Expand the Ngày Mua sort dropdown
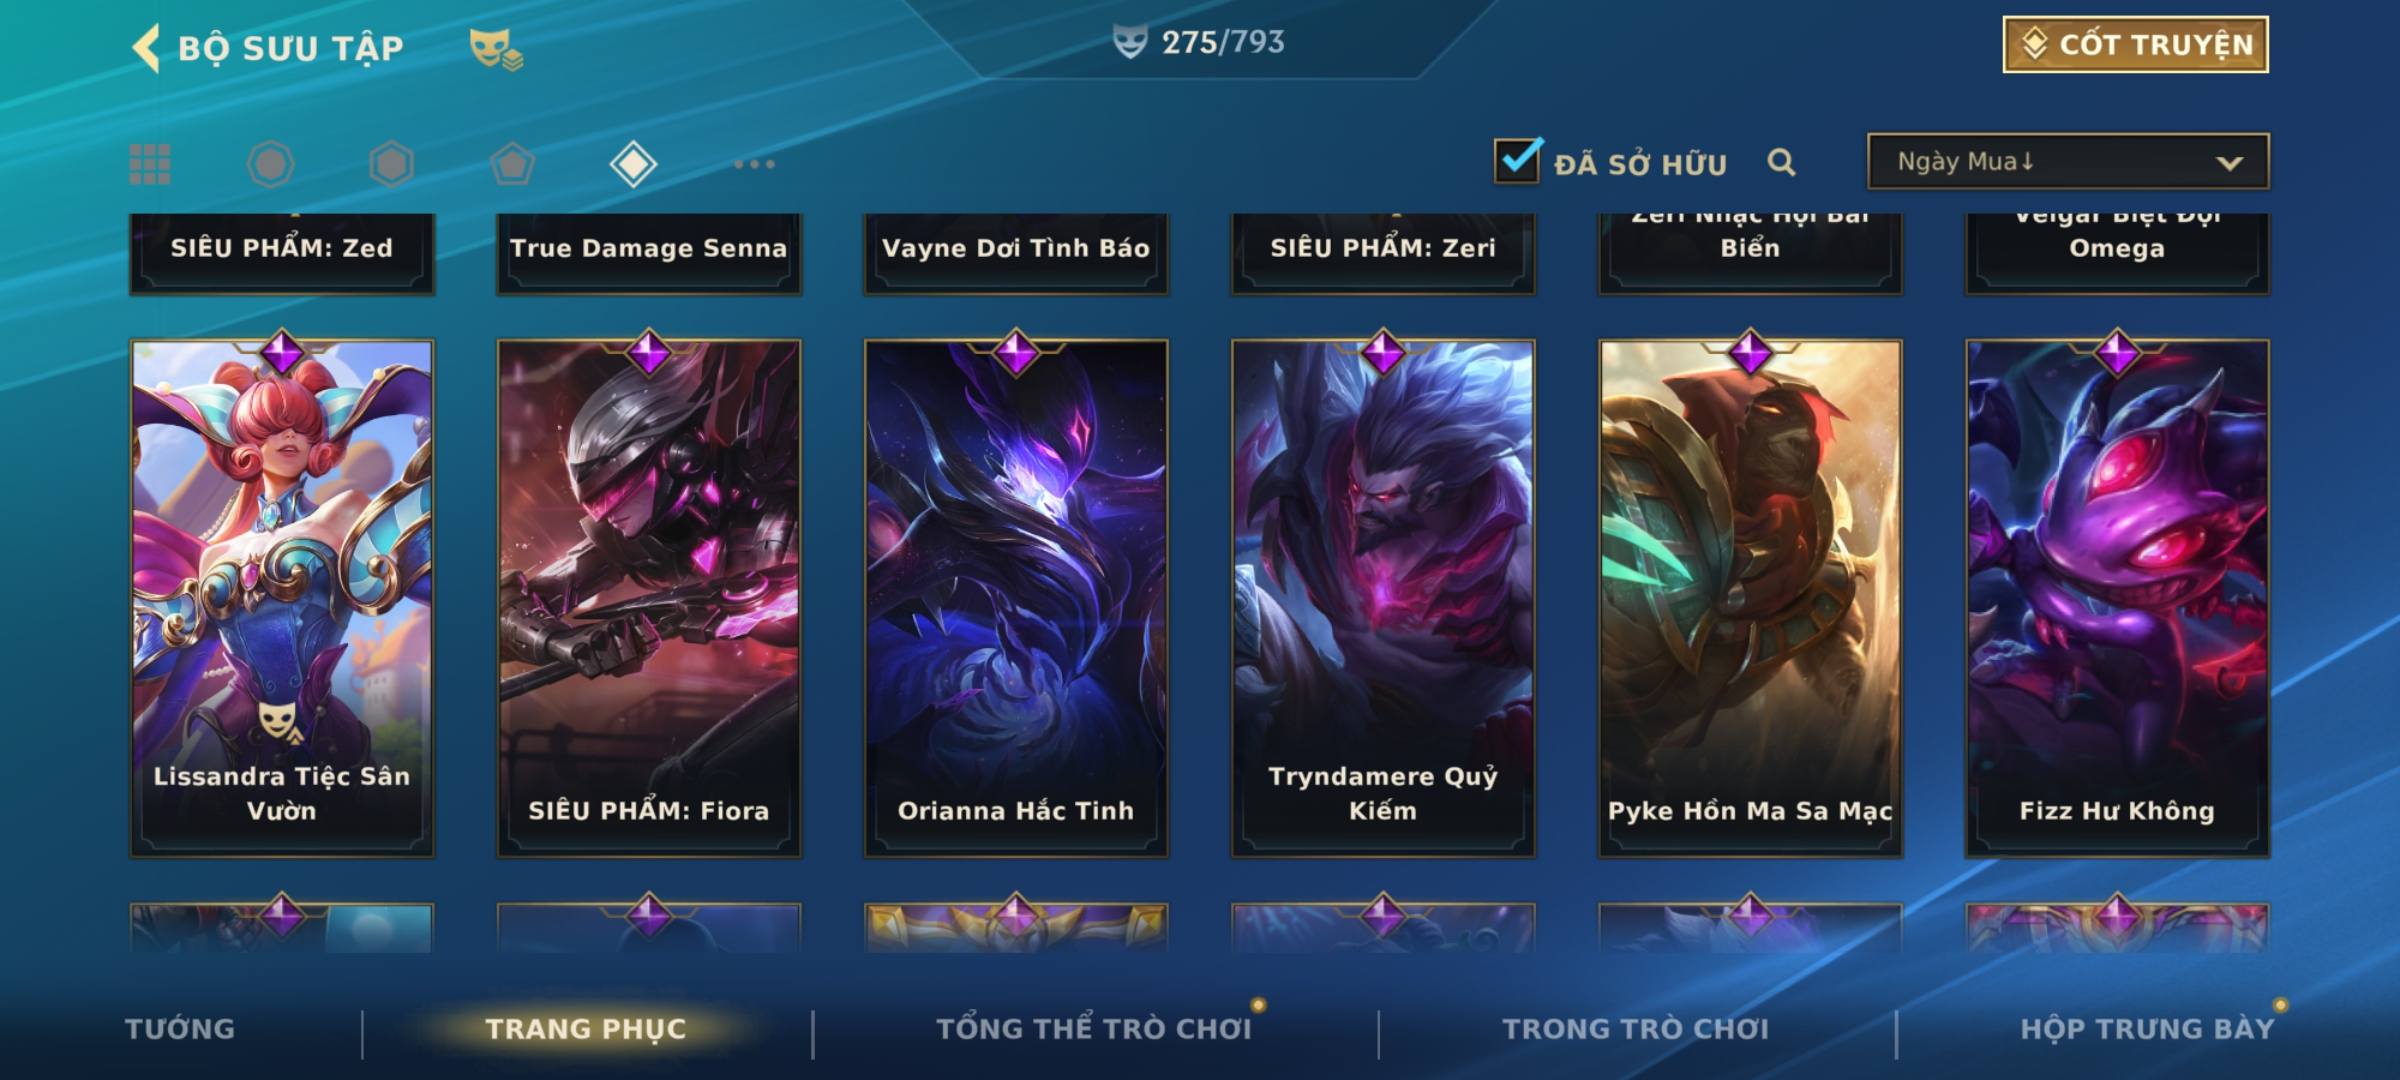Screen dimensions: 2400x1080 click(2068, 161)
